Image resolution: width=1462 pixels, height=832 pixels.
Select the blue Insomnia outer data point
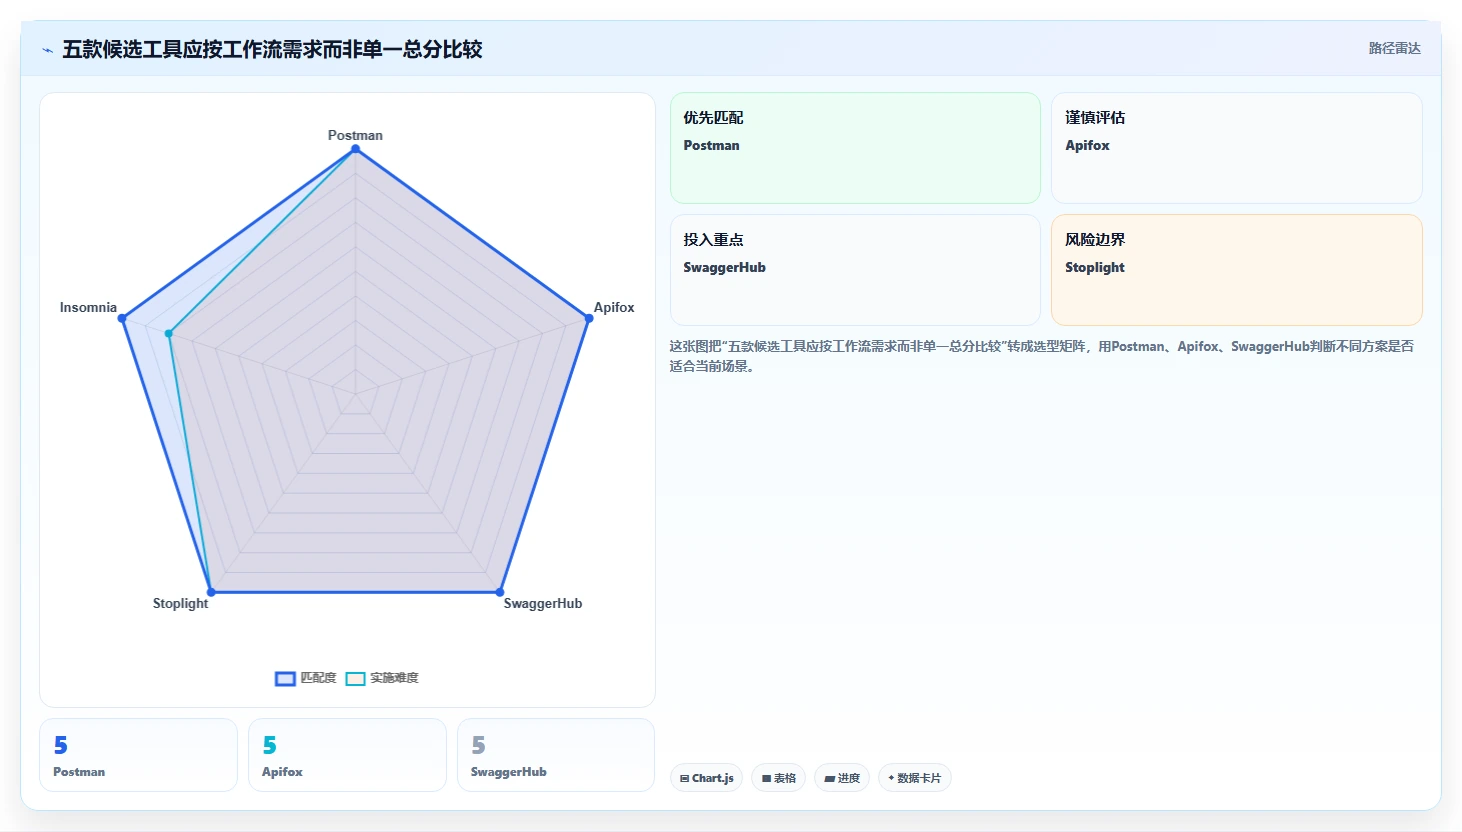click(x=122, y=319)
